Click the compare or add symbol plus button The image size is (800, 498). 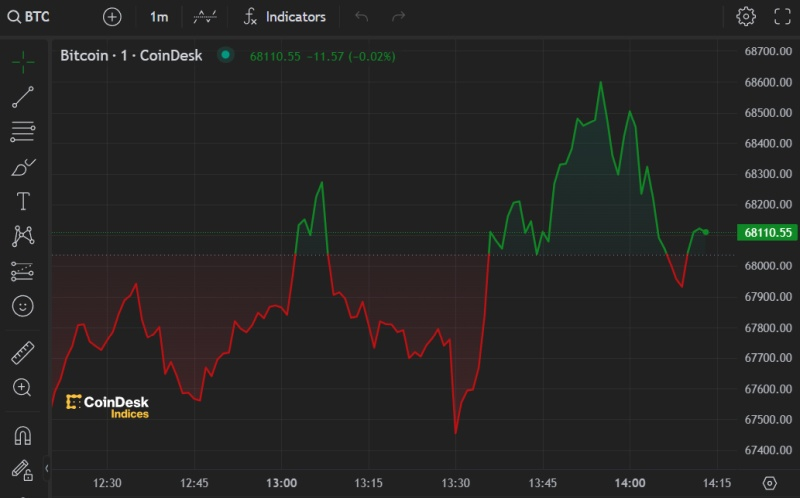point(112,17)
